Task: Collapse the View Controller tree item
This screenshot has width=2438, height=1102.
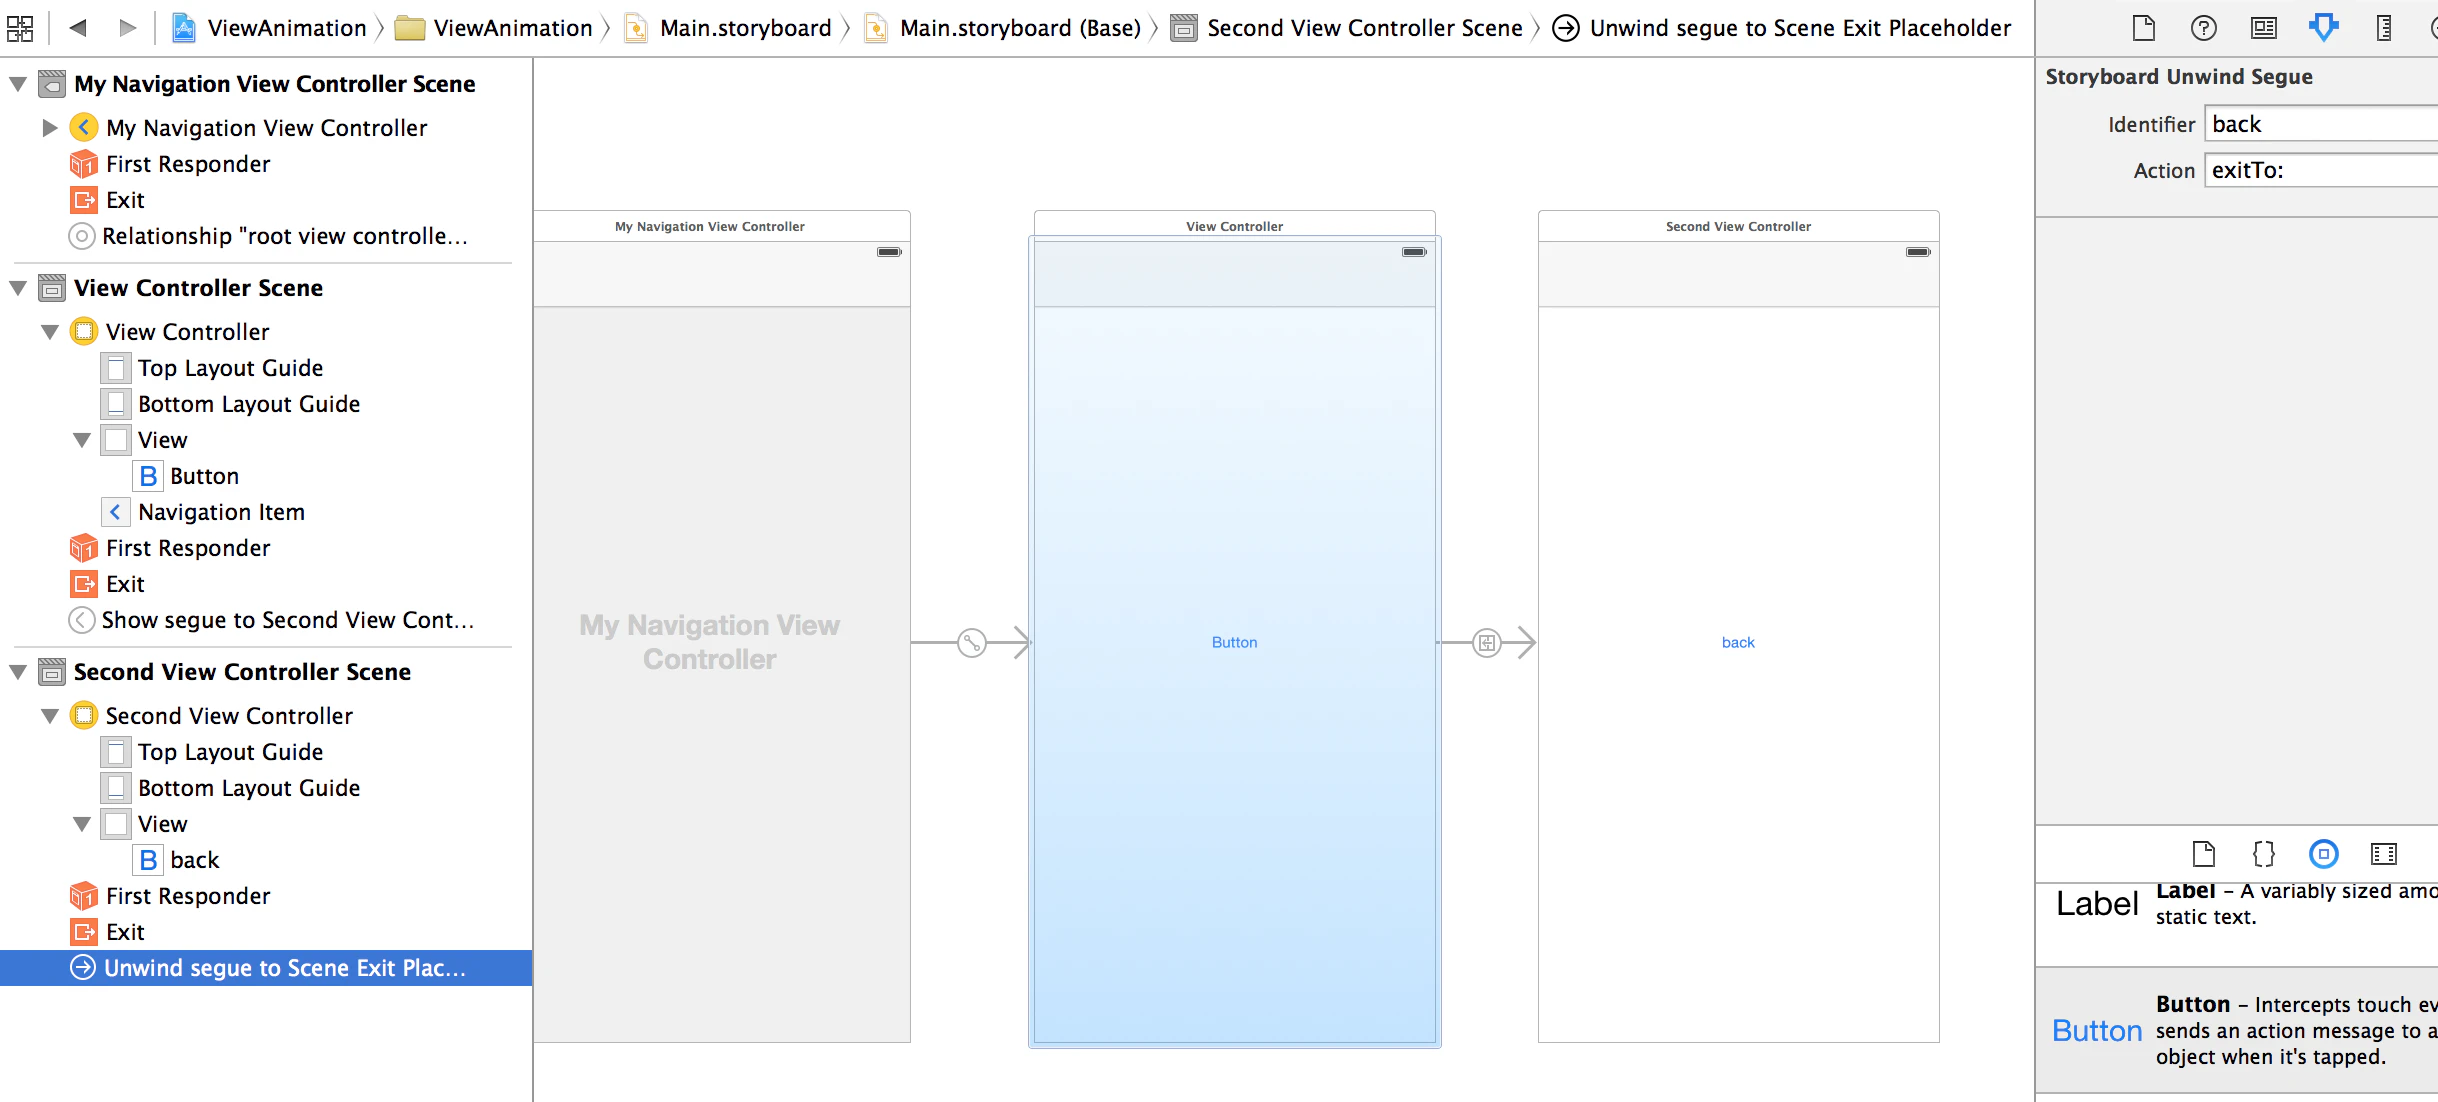Action: [x=49, y=332]
